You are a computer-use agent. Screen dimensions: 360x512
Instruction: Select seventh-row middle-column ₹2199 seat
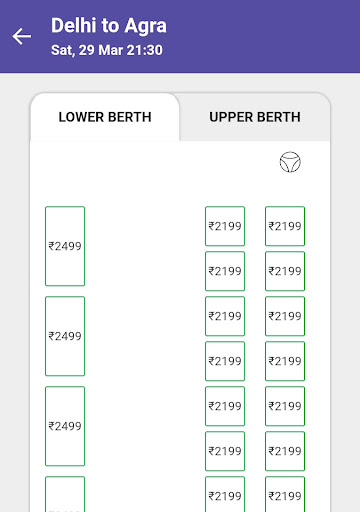click(x=225, y=494)
